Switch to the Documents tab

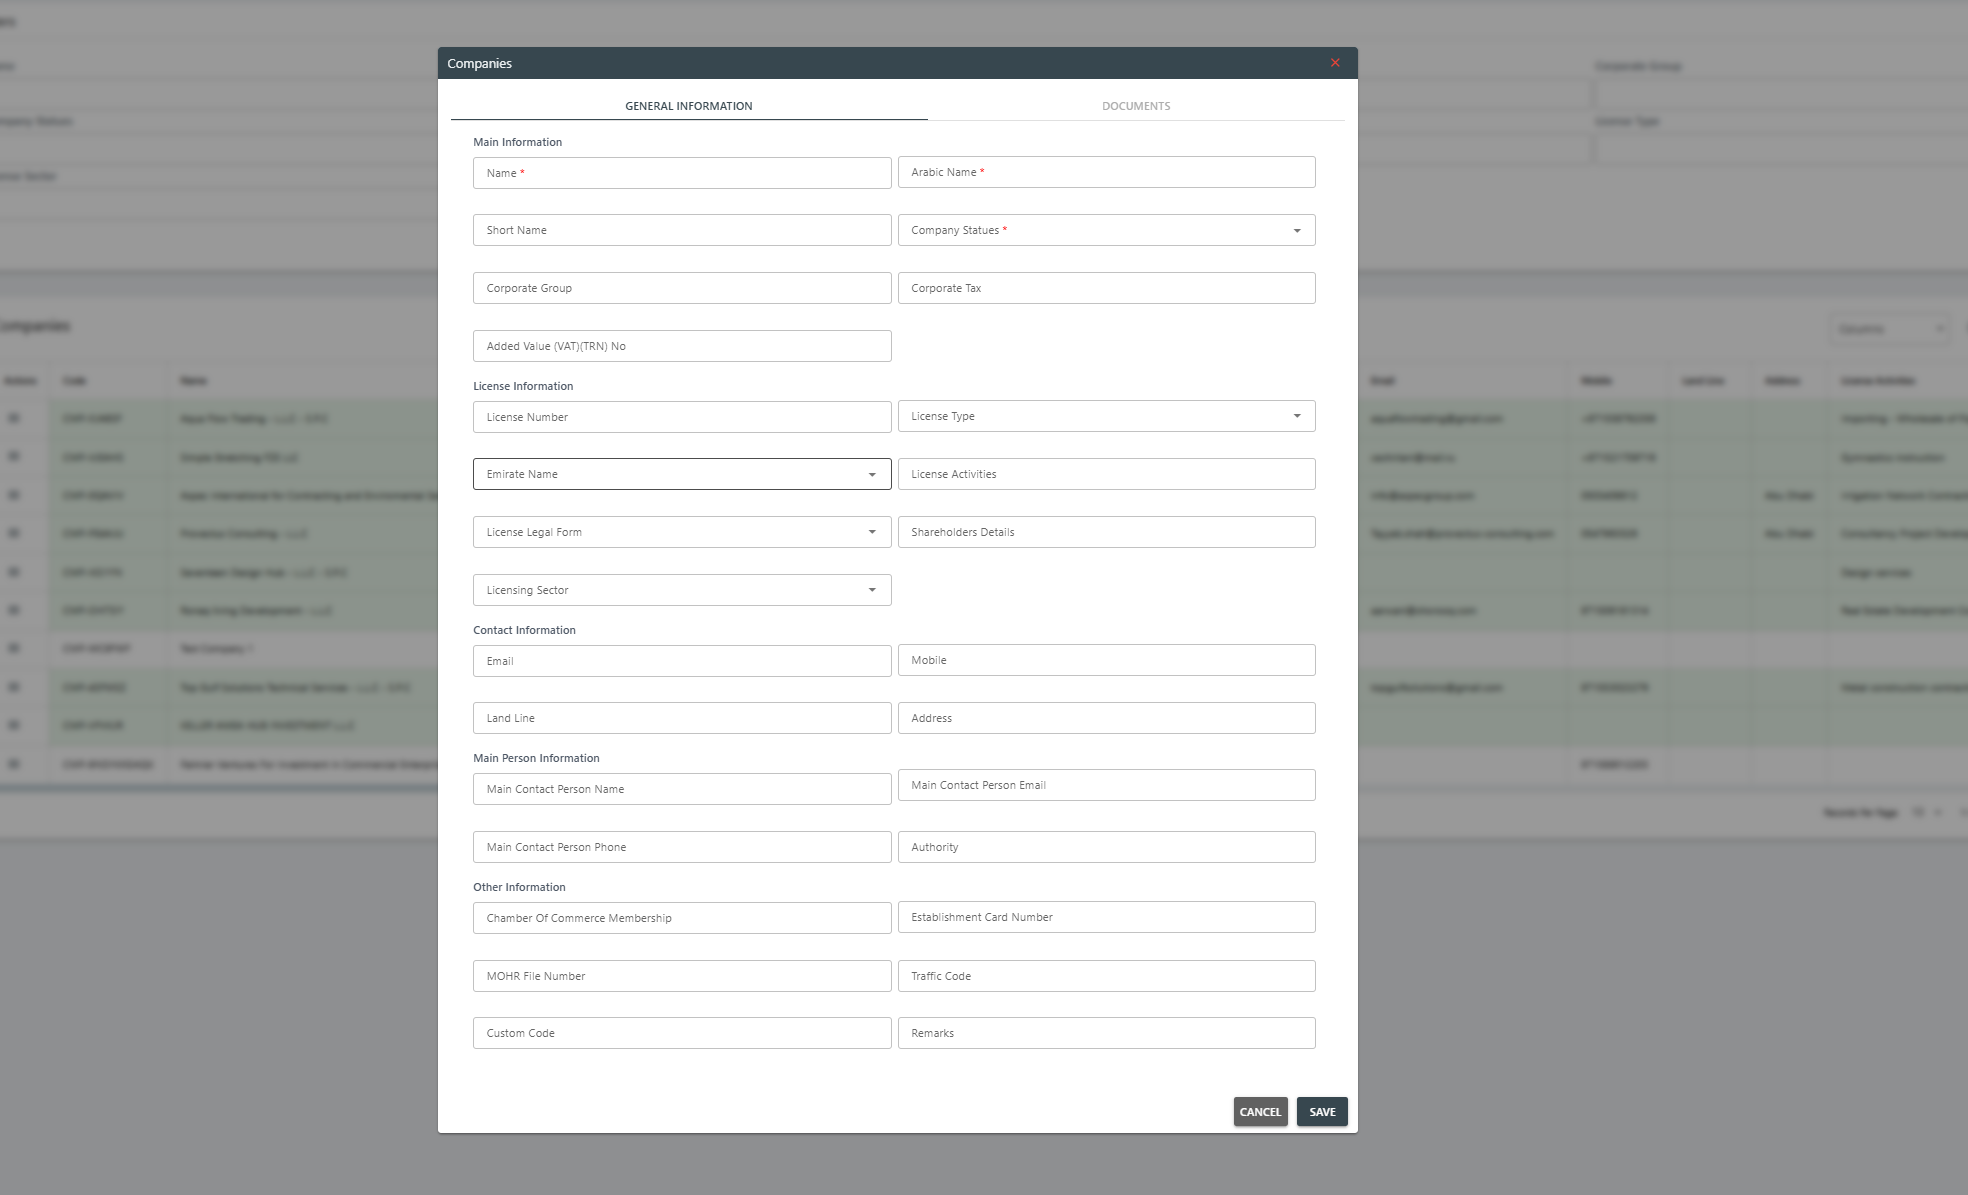[x=1136, y=106]
